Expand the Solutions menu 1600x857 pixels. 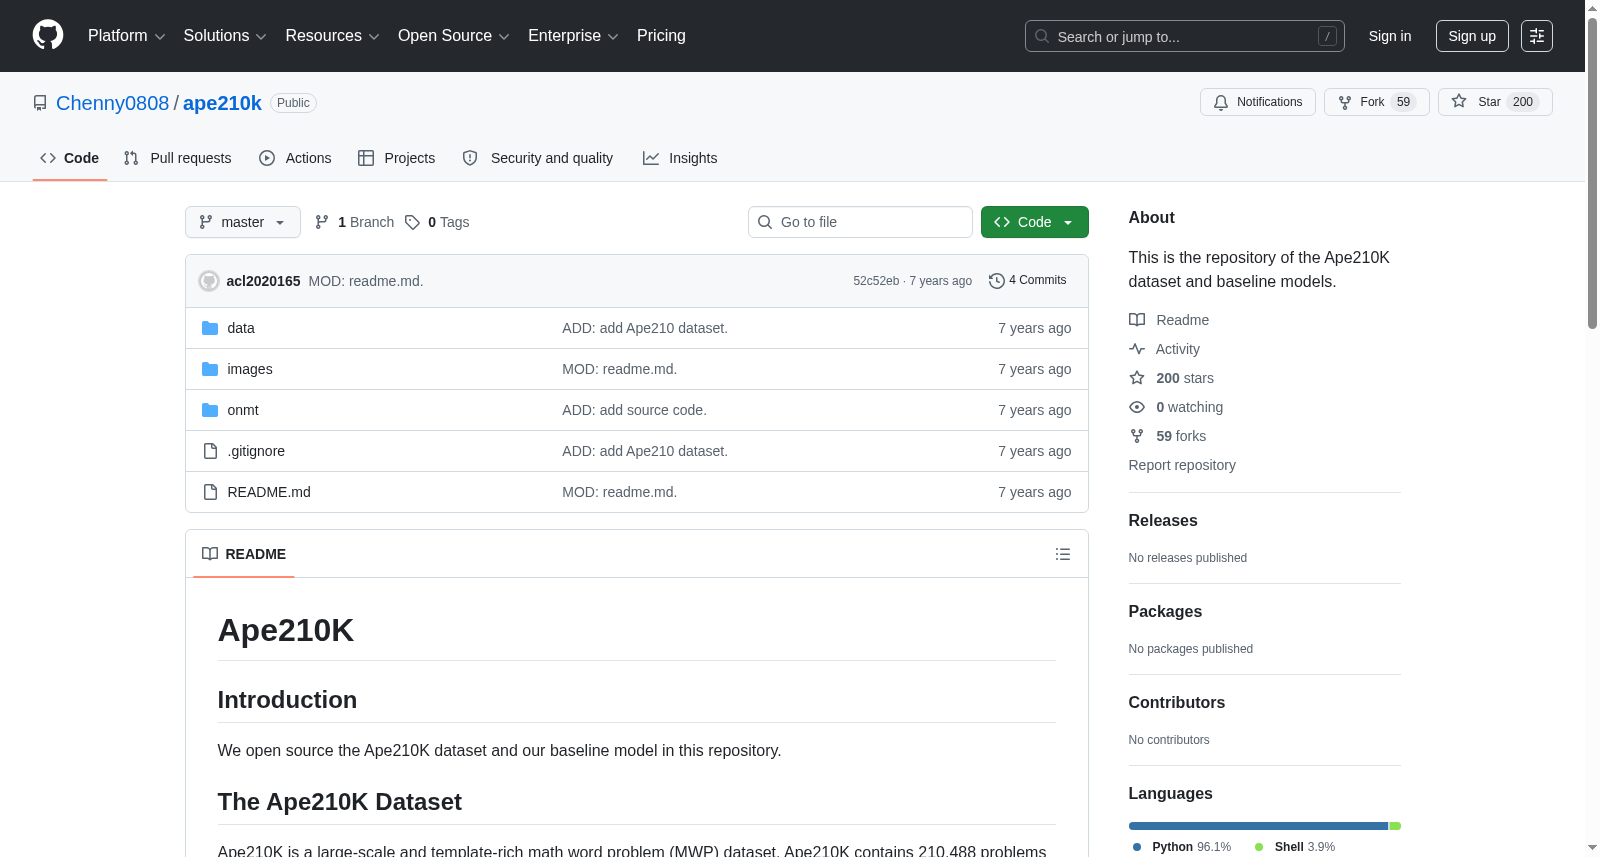(x=225, y=36)
